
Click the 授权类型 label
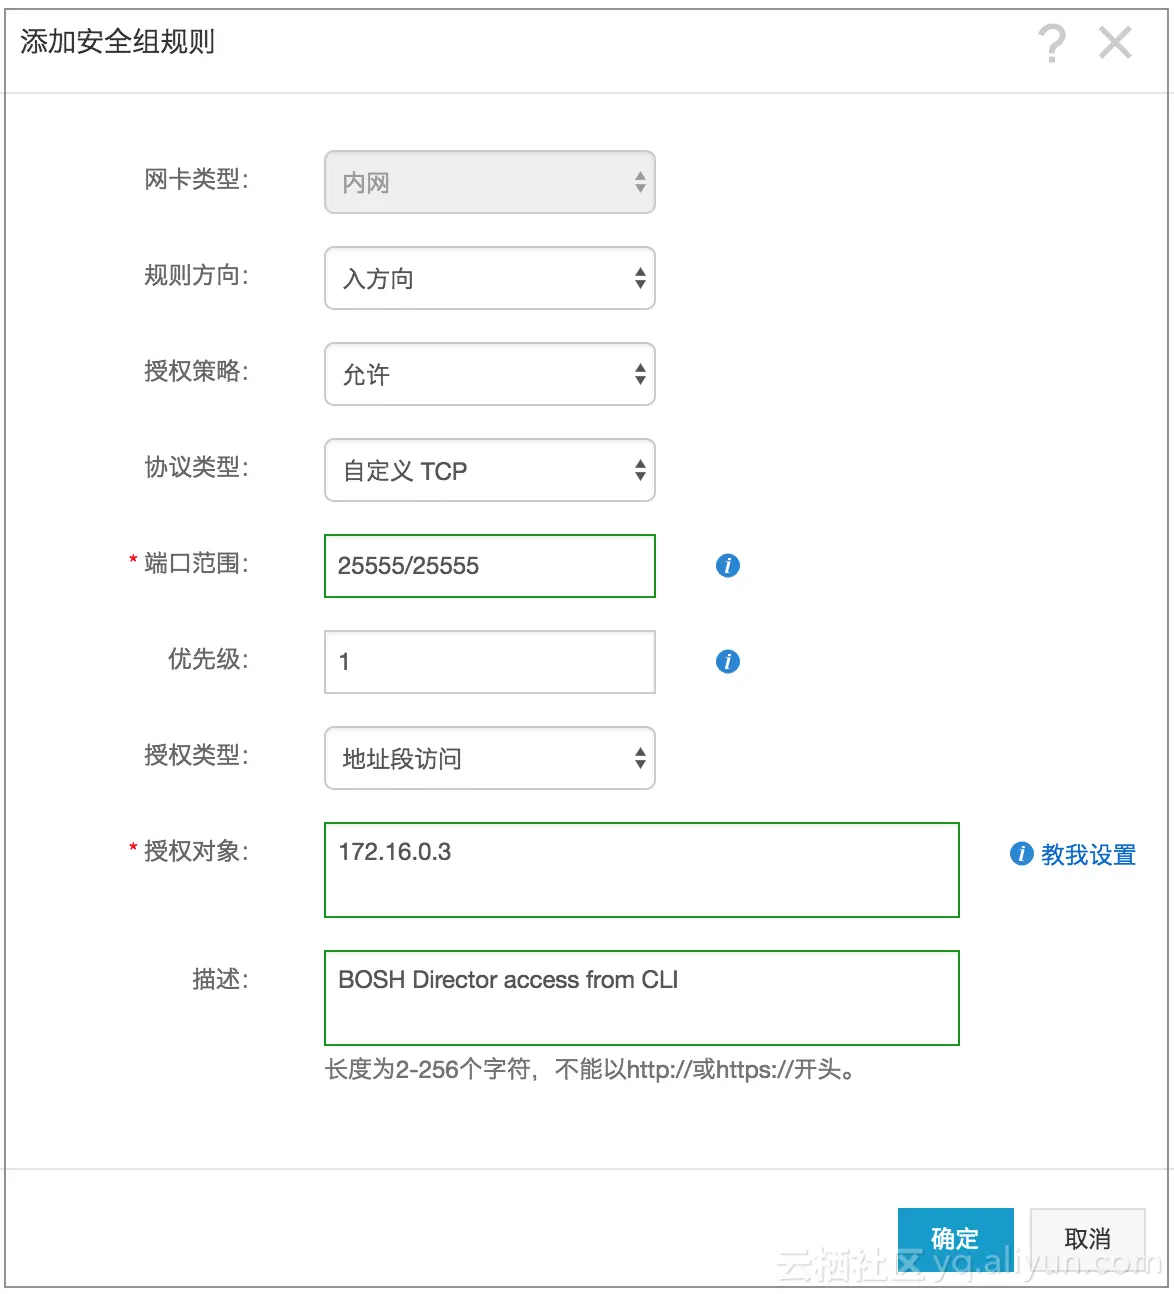tap(196, 755)
